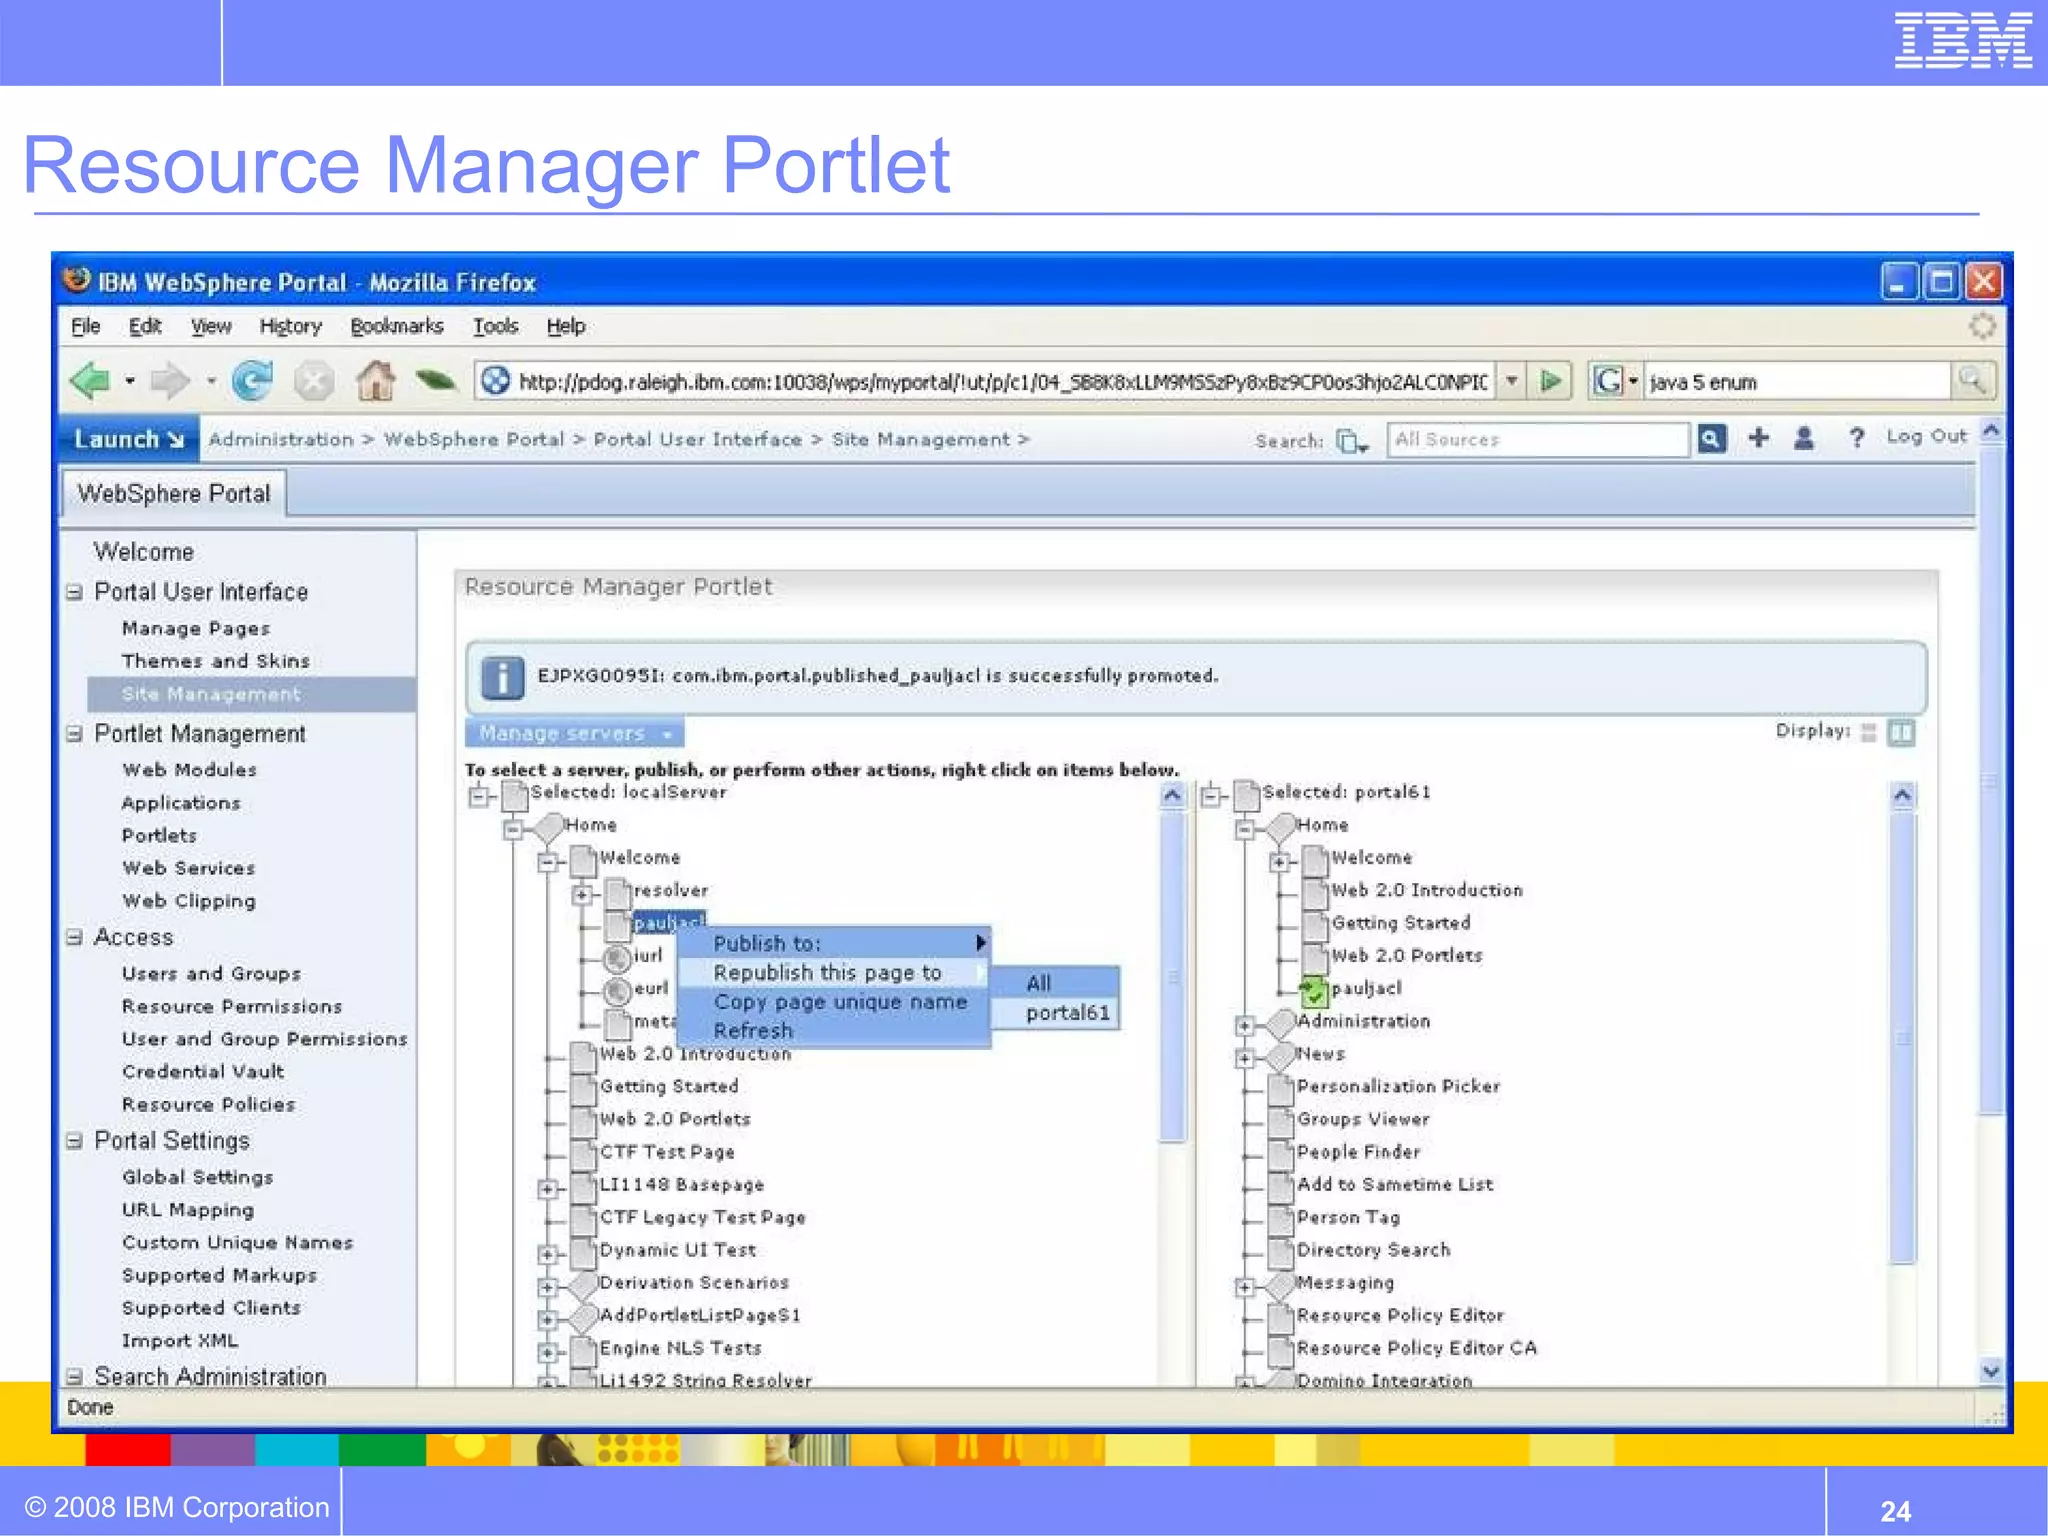
Task: Switch to the WebSphere Portal tab
Action: point(174,494)
